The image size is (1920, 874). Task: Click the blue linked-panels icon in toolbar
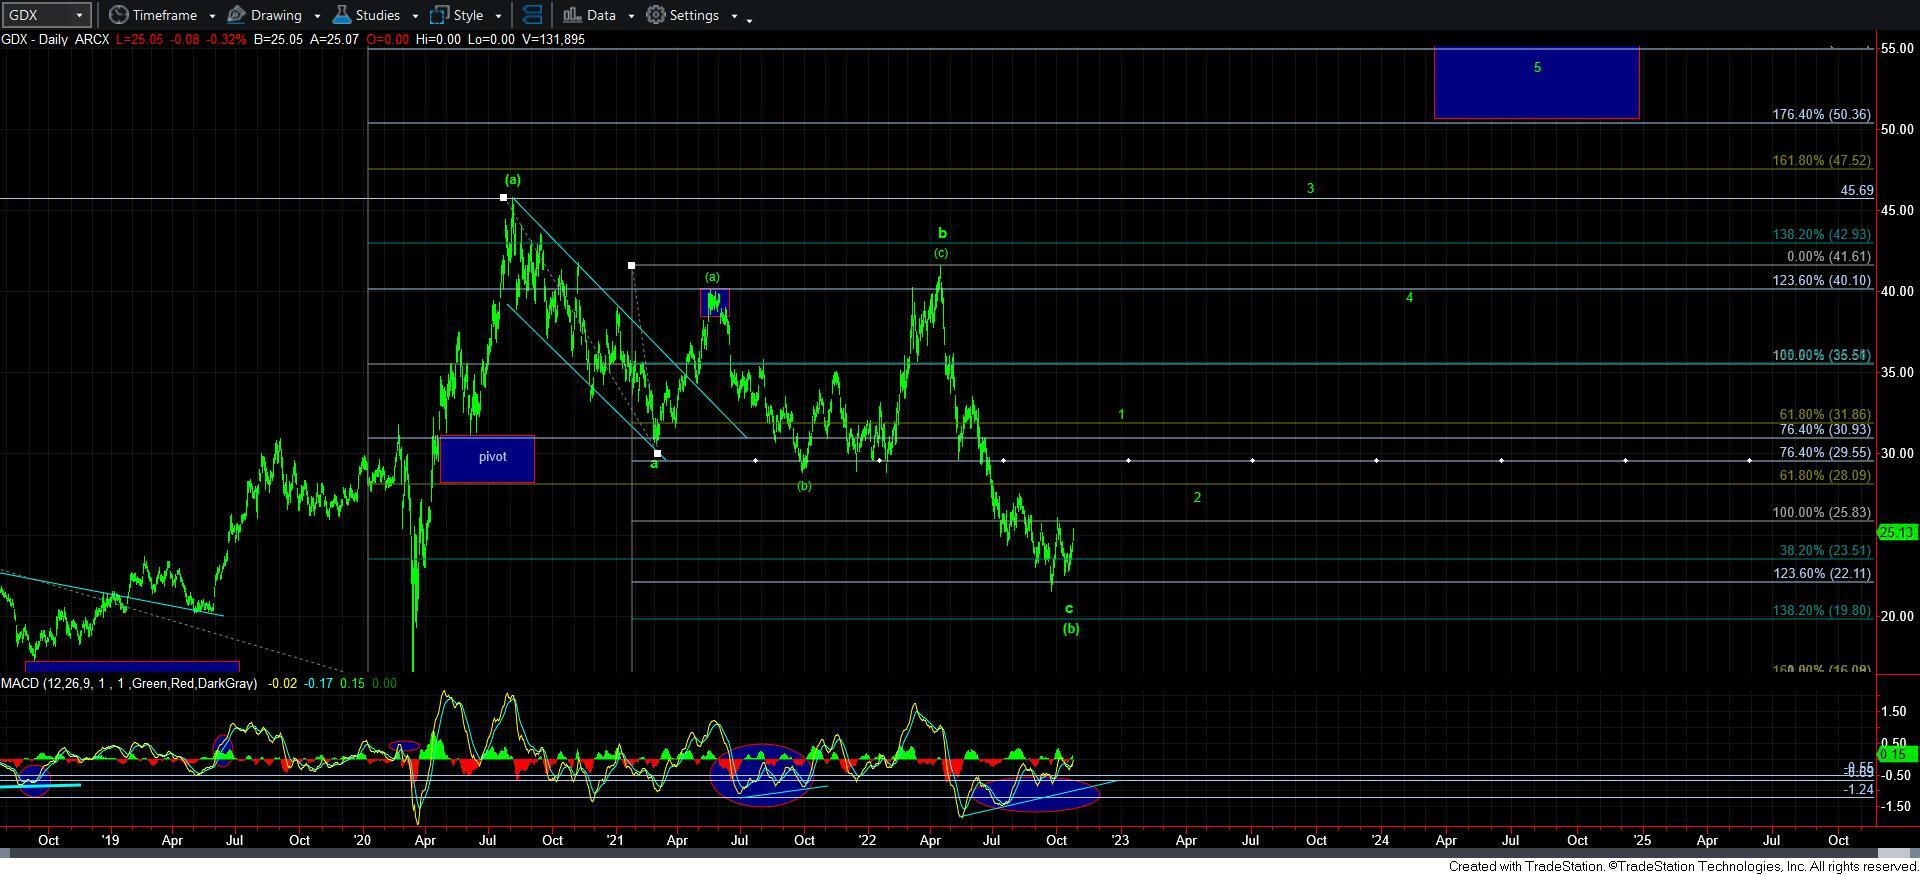click(533, 15)
